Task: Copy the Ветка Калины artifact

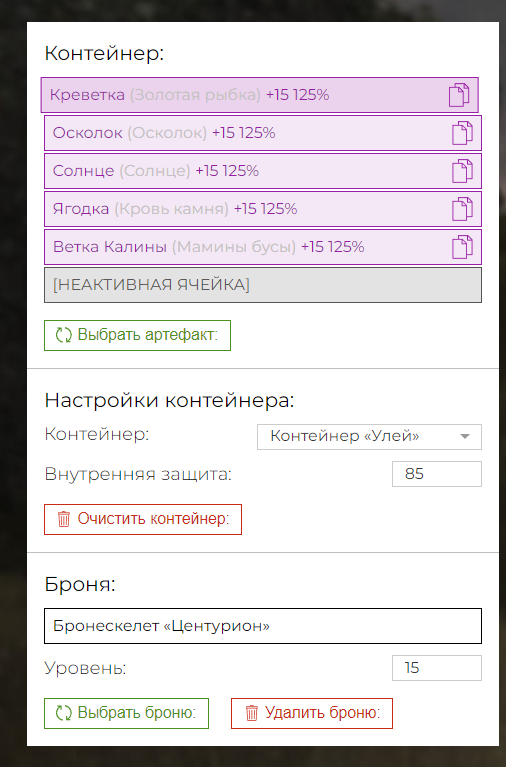Action: coord(462,247)
